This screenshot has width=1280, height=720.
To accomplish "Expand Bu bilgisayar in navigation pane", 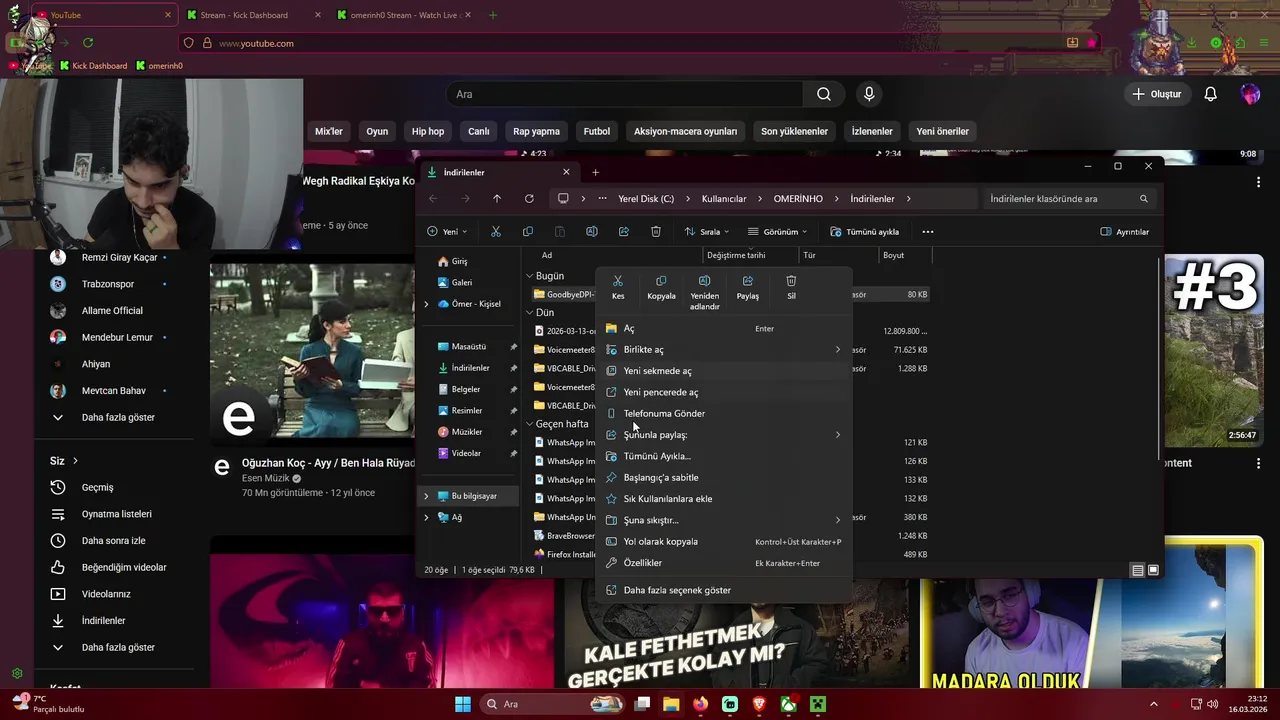I will [x=427, y=496].
